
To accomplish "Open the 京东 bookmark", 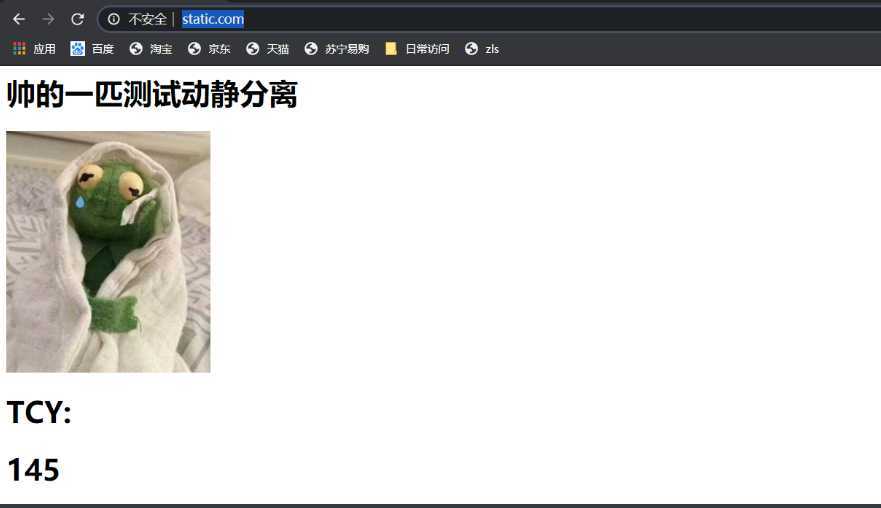I will click(x=209, y=49).
